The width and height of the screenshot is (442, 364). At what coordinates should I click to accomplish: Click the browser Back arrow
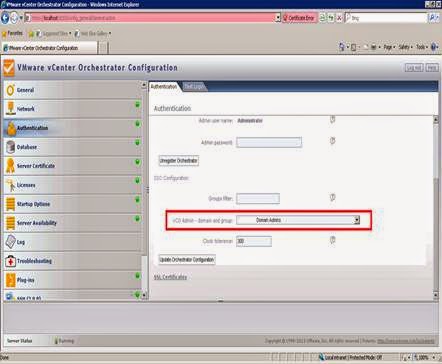click(5, 18)
